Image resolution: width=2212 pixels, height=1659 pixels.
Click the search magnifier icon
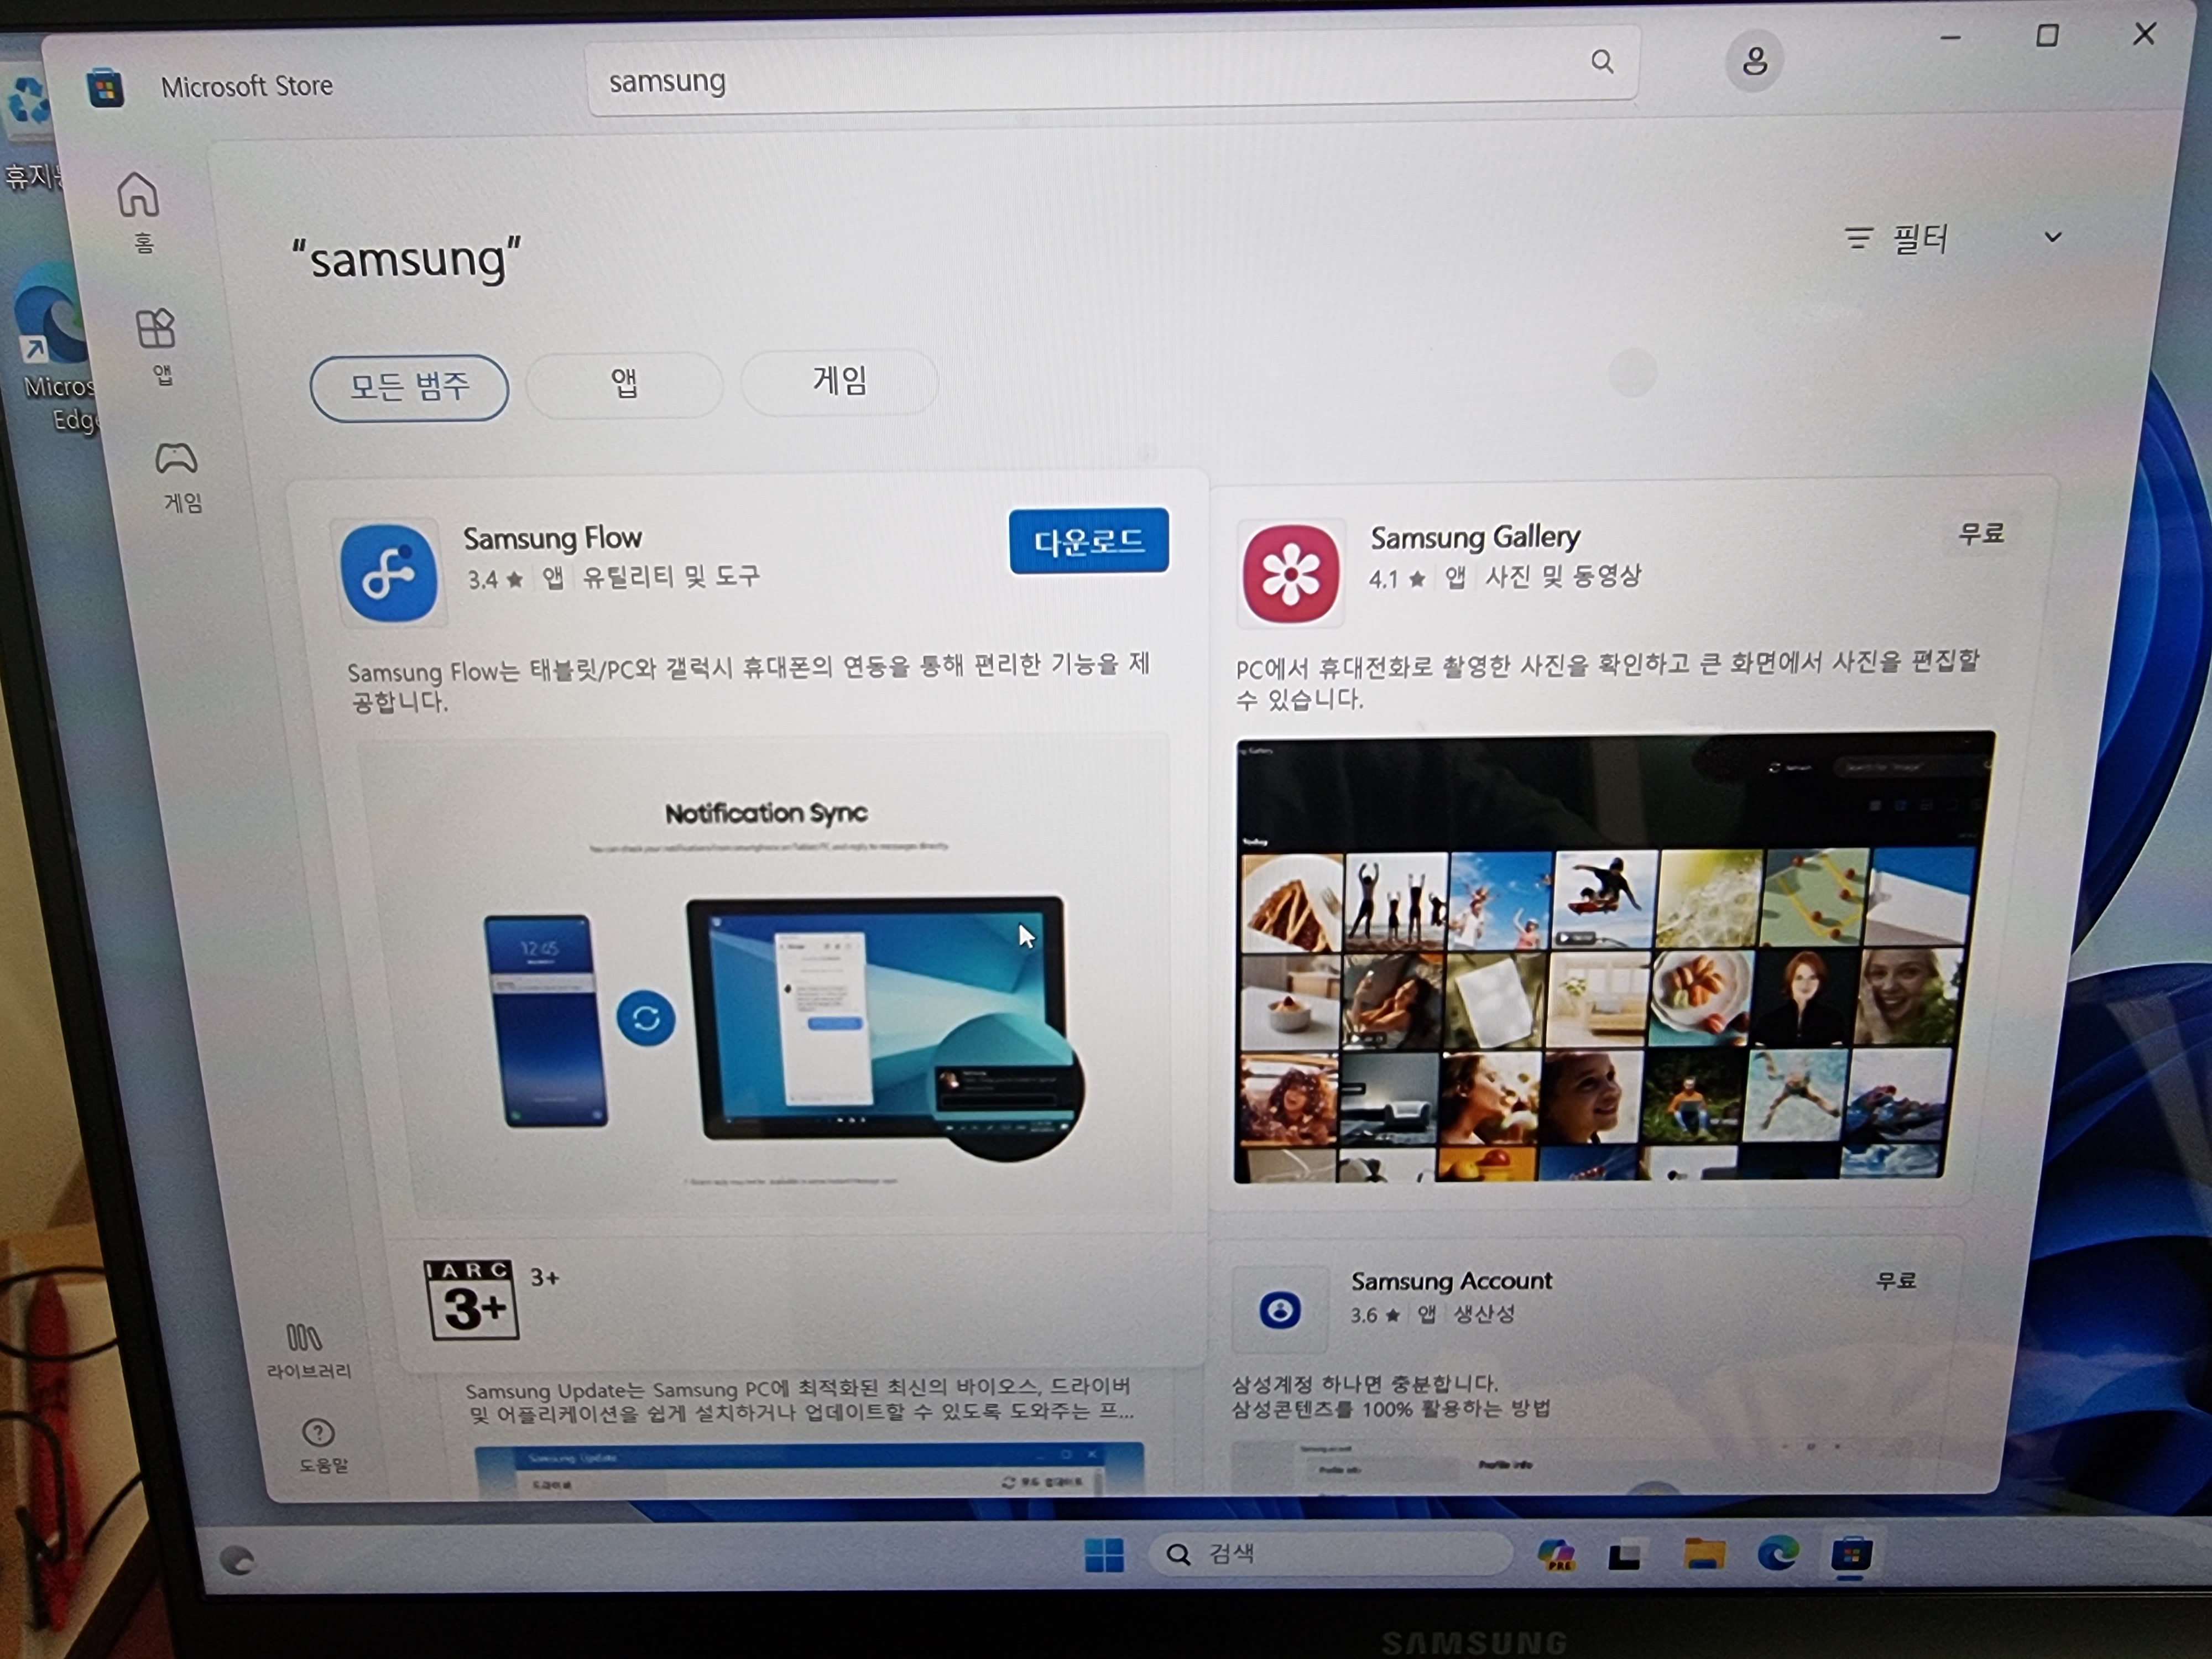pyautogui.click(x=1601, y=62)
